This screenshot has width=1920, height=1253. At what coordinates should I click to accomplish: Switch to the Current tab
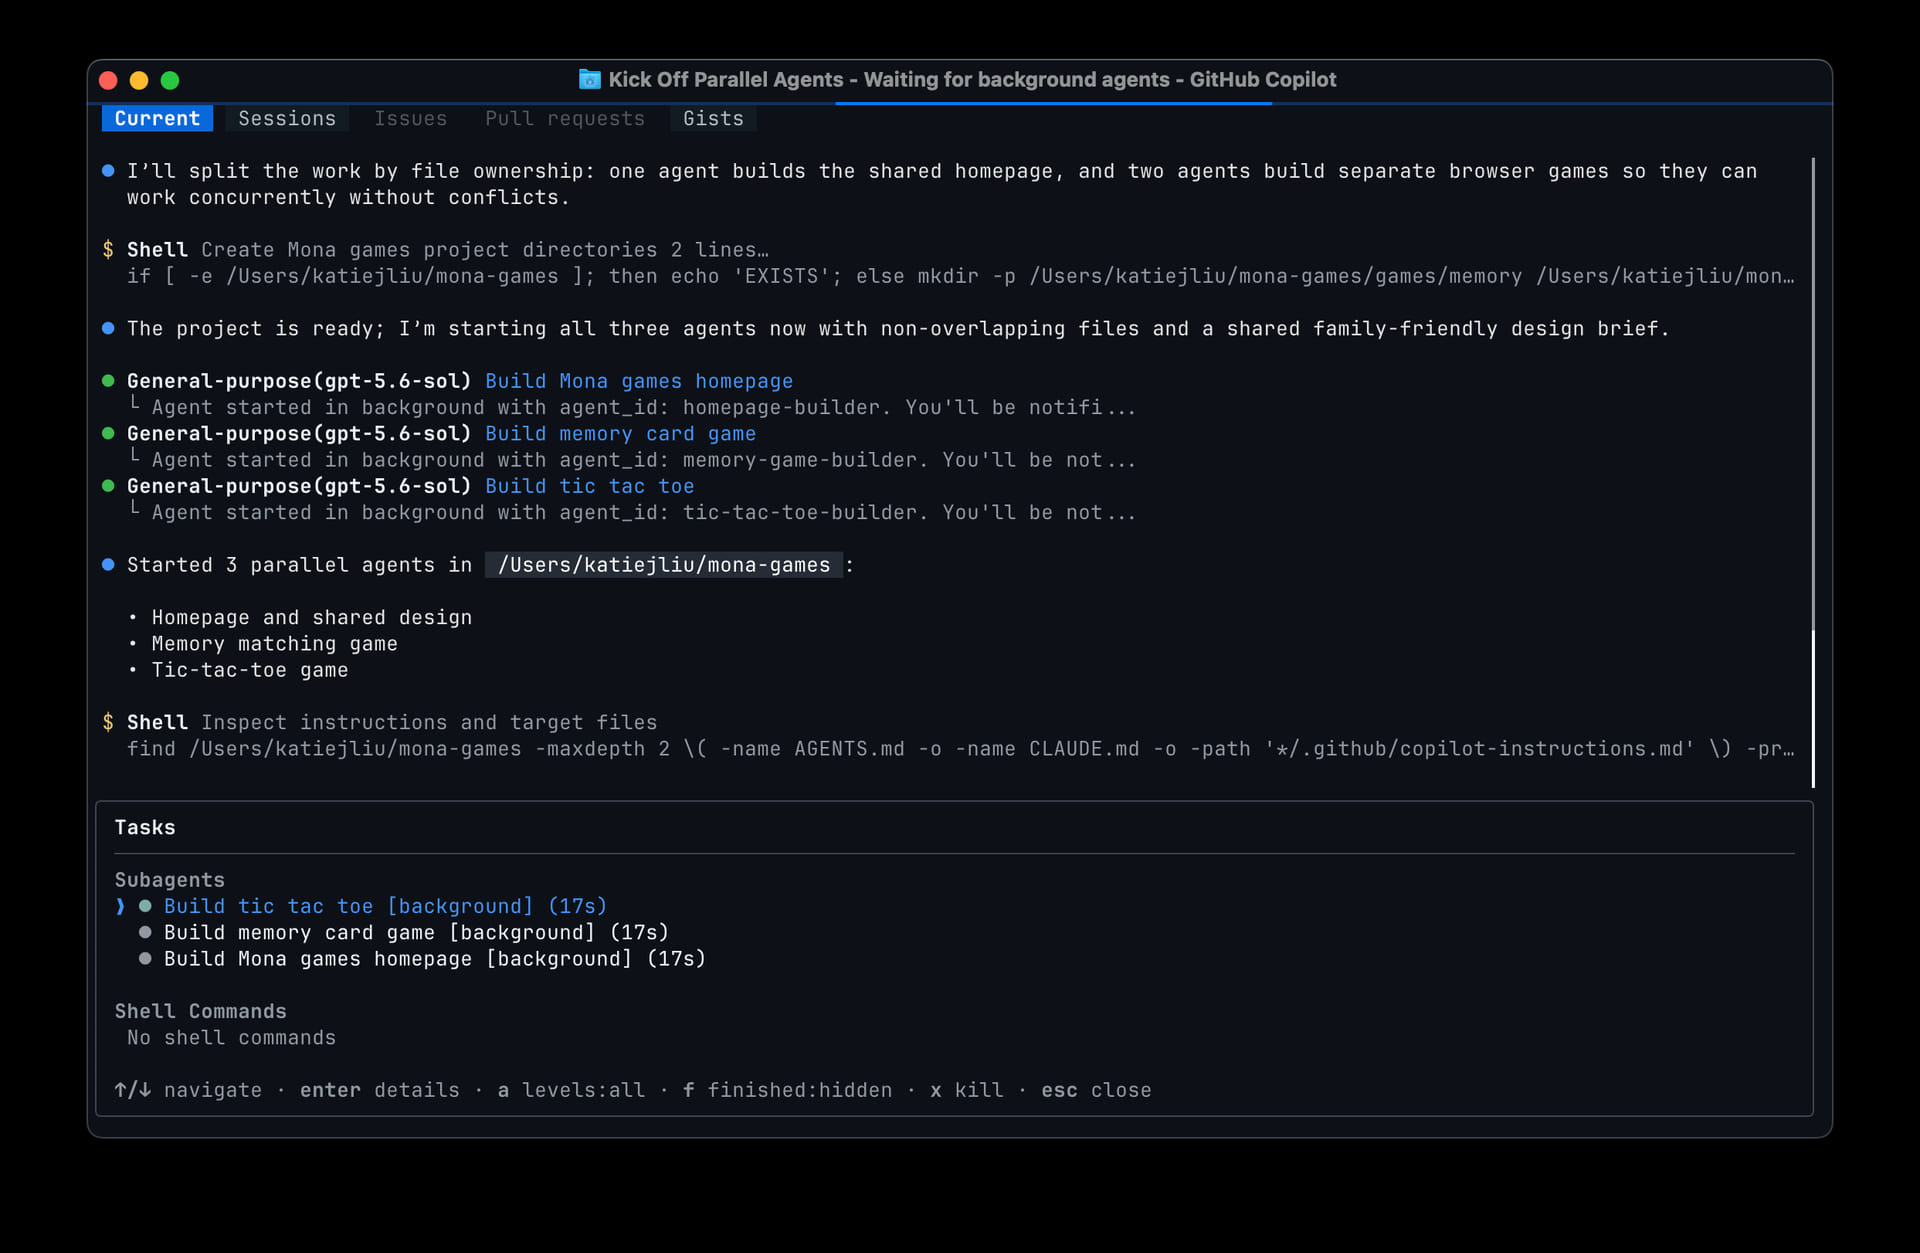157,118
